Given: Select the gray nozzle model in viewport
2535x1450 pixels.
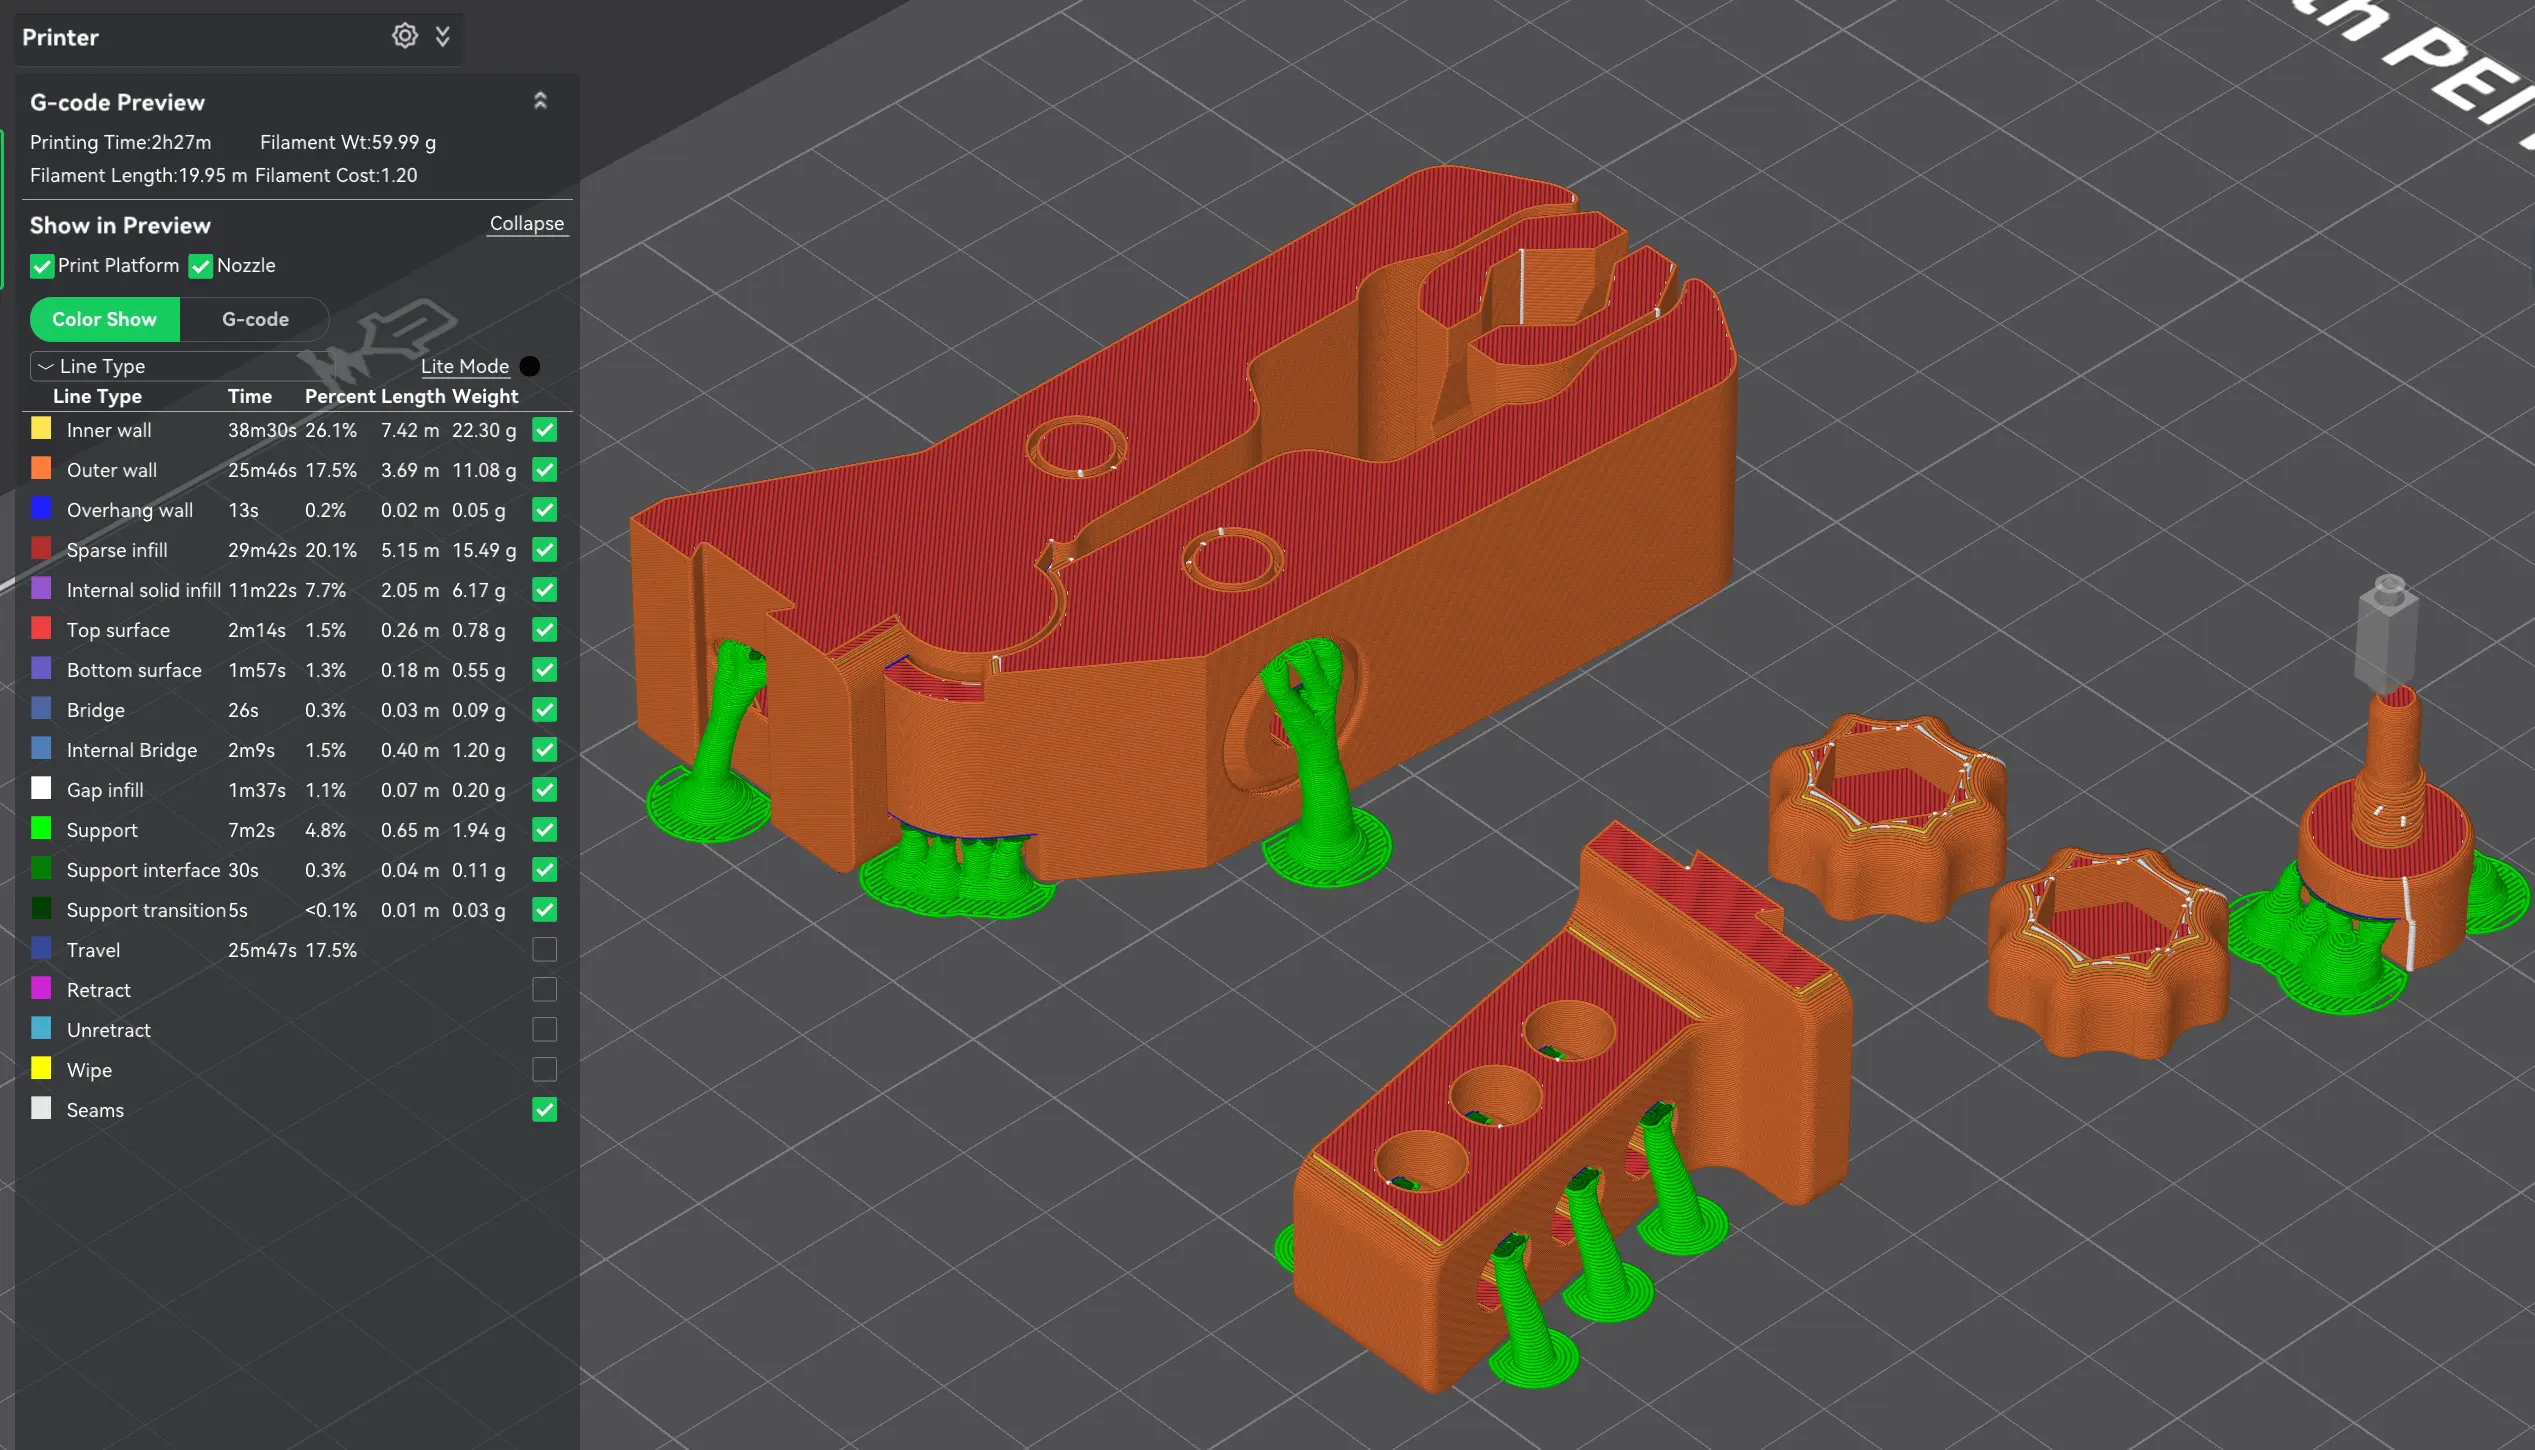Looking at the screenshot, I should pyautogui.click(x=2387, y=635).
